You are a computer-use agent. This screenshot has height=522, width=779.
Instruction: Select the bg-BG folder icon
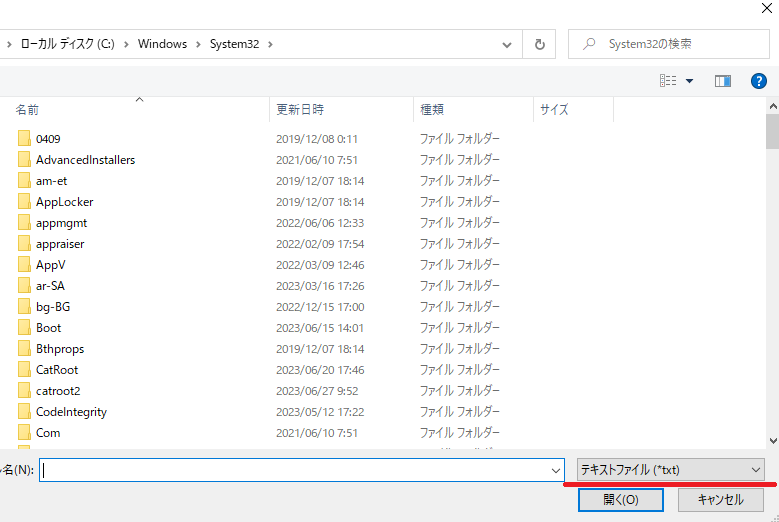(x=24, y=306)
